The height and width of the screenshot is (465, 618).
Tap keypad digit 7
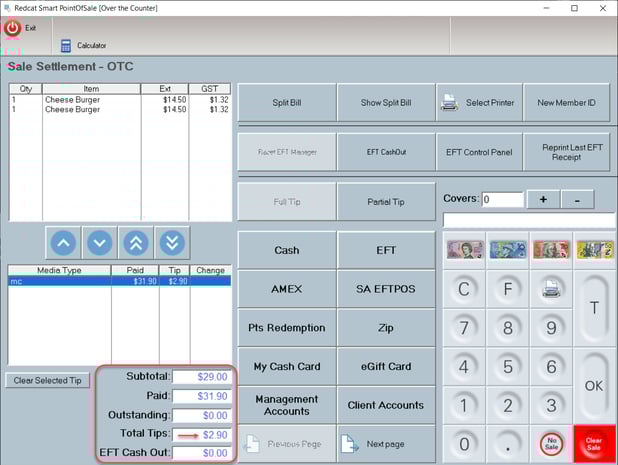click(464, 327)
